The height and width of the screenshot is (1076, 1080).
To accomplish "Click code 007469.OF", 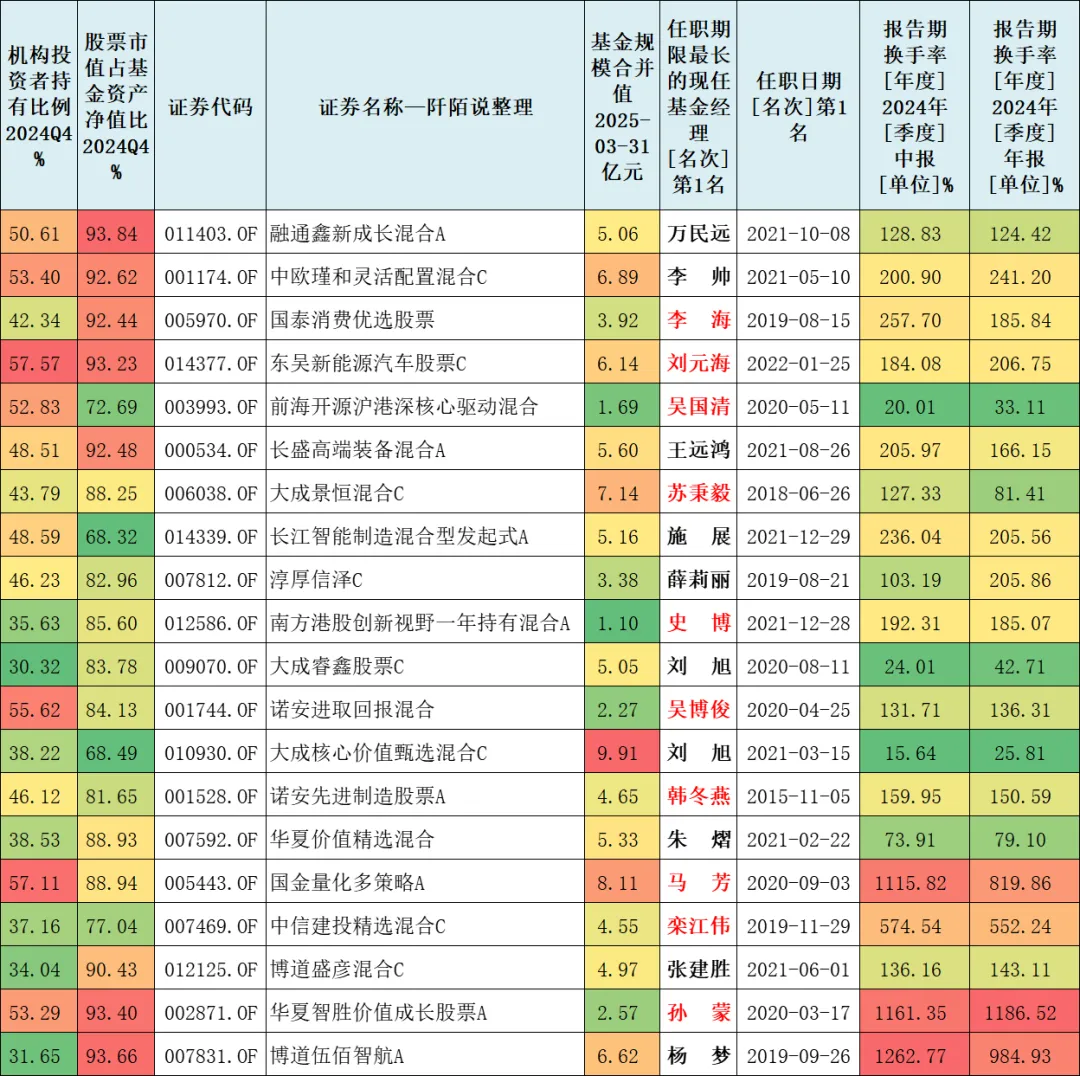I will coord(210,927).
